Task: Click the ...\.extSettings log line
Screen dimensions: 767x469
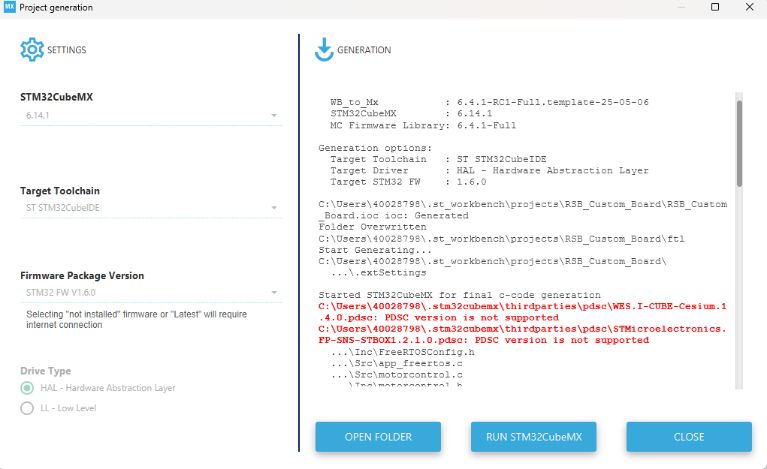Action: click(379, 272)
